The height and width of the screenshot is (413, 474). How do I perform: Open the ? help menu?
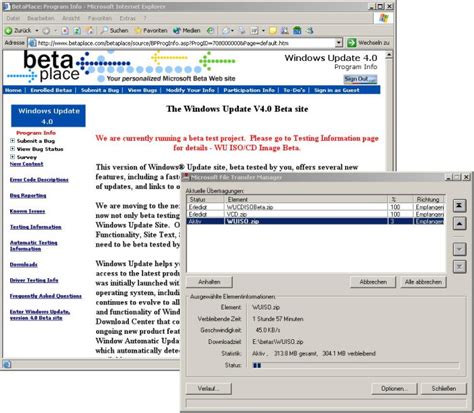click(x=145, y=18)
